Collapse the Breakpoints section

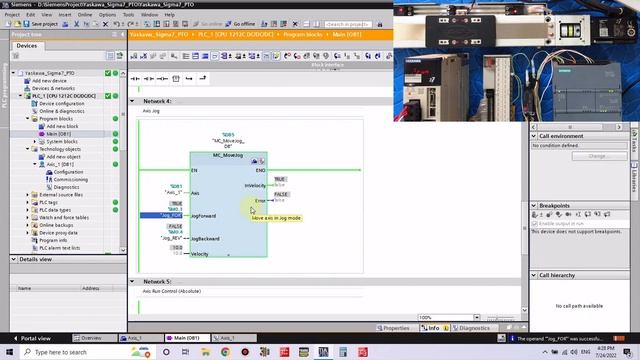point(534,206)
